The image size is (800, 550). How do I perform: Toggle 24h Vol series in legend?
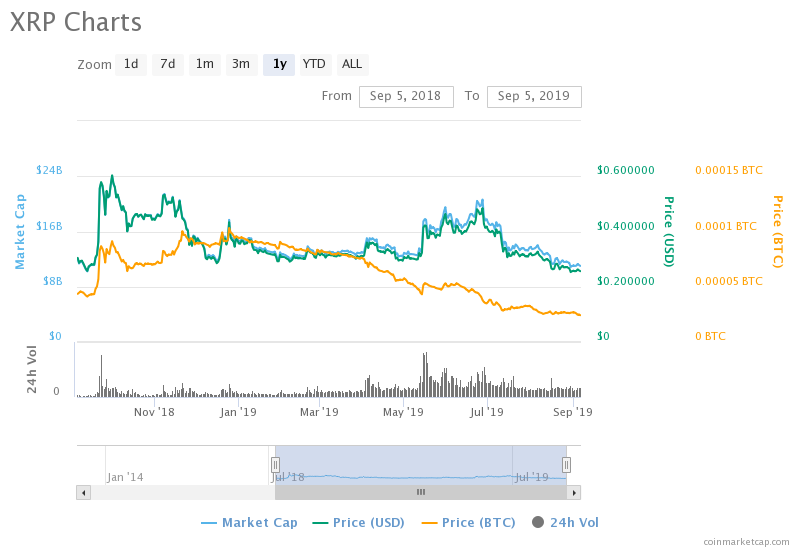coord(565,523)
